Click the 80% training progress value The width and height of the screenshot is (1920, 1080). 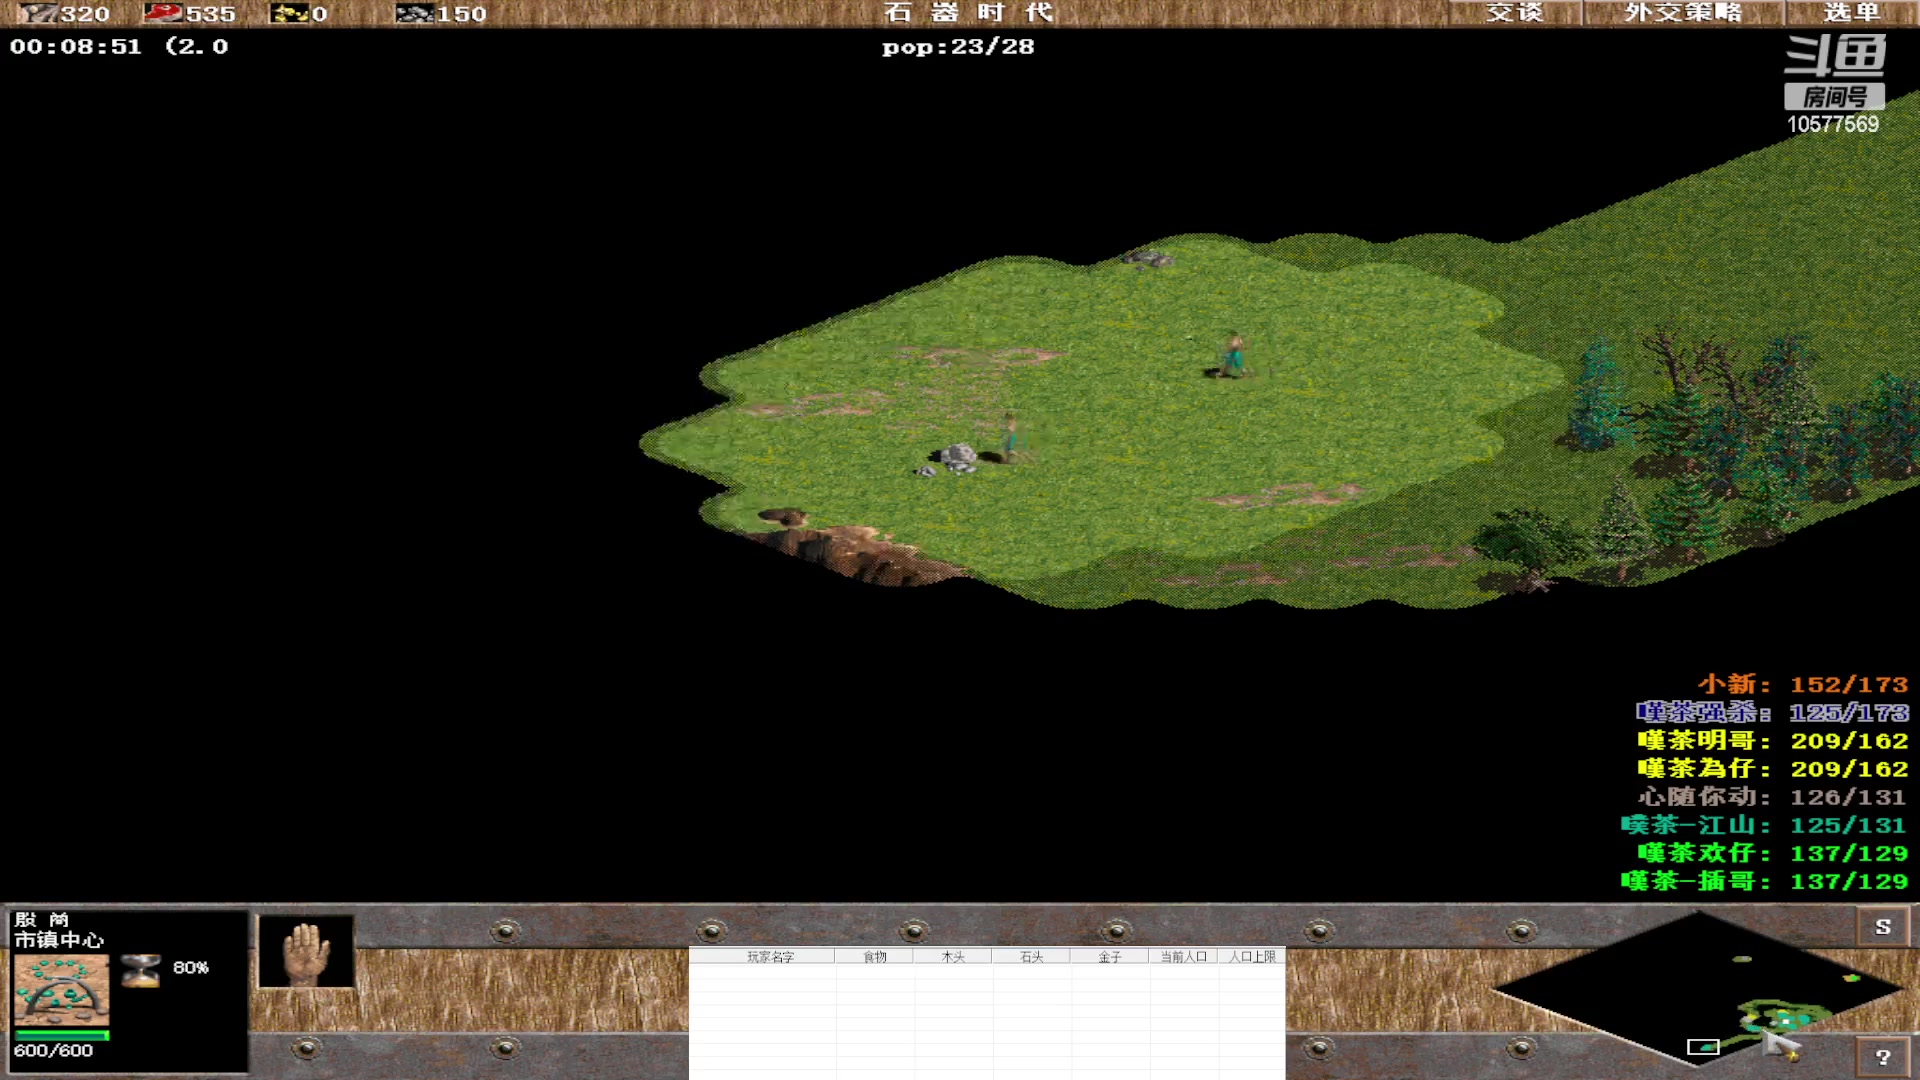(190, 967)
